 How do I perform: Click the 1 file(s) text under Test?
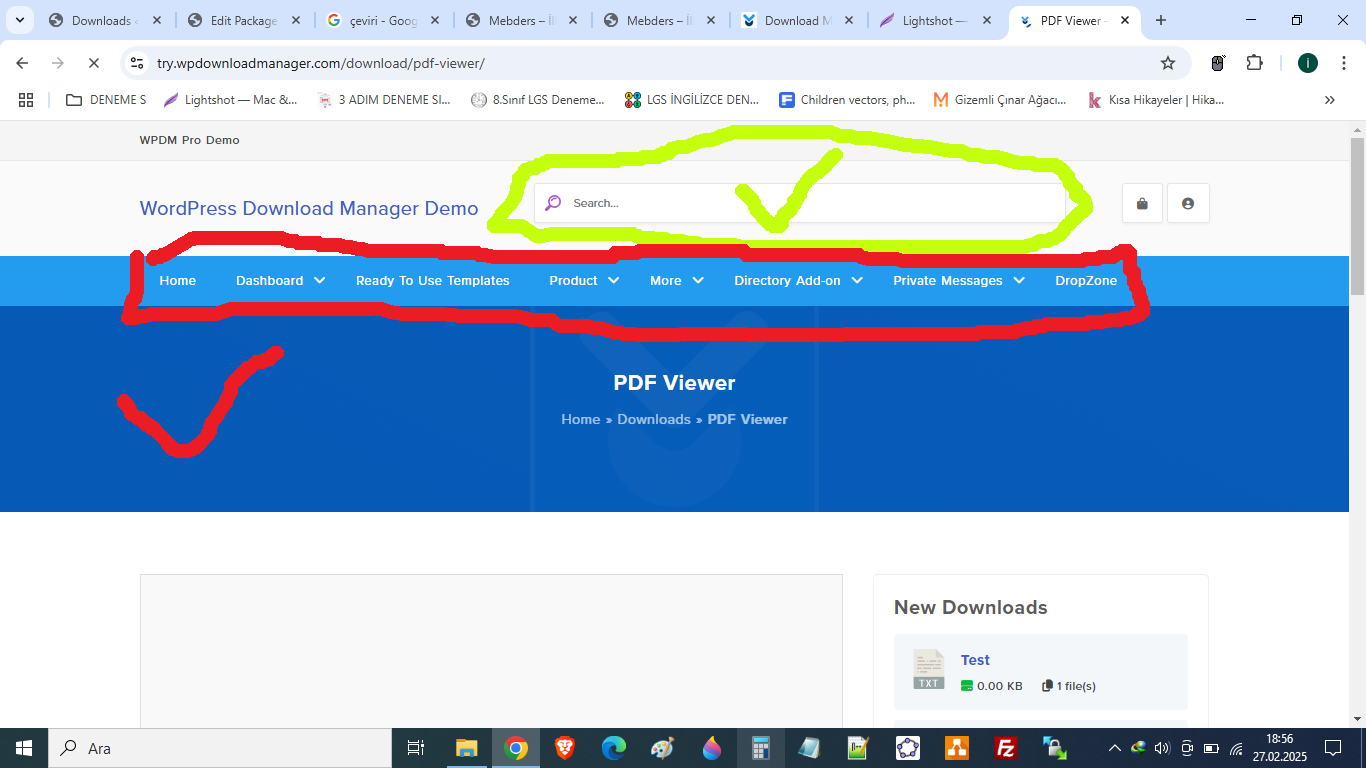(1076, 686)
